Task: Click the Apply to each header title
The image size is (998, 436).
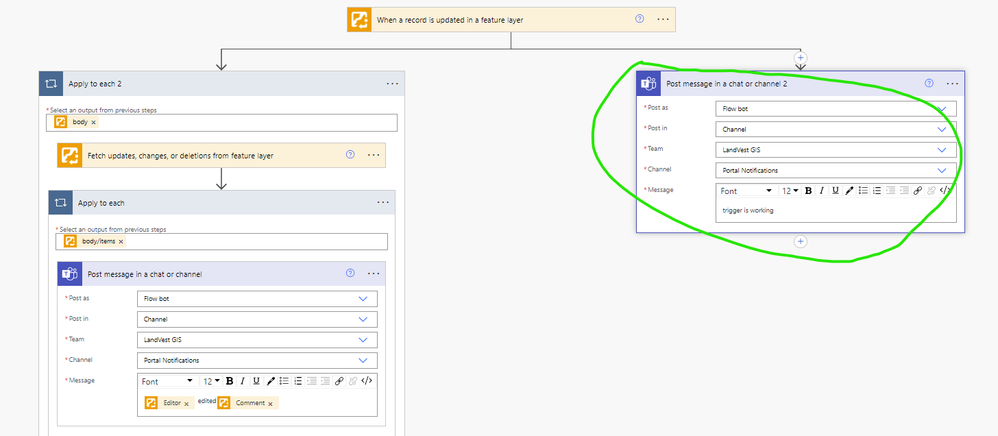Action: [x=101, y=203]
